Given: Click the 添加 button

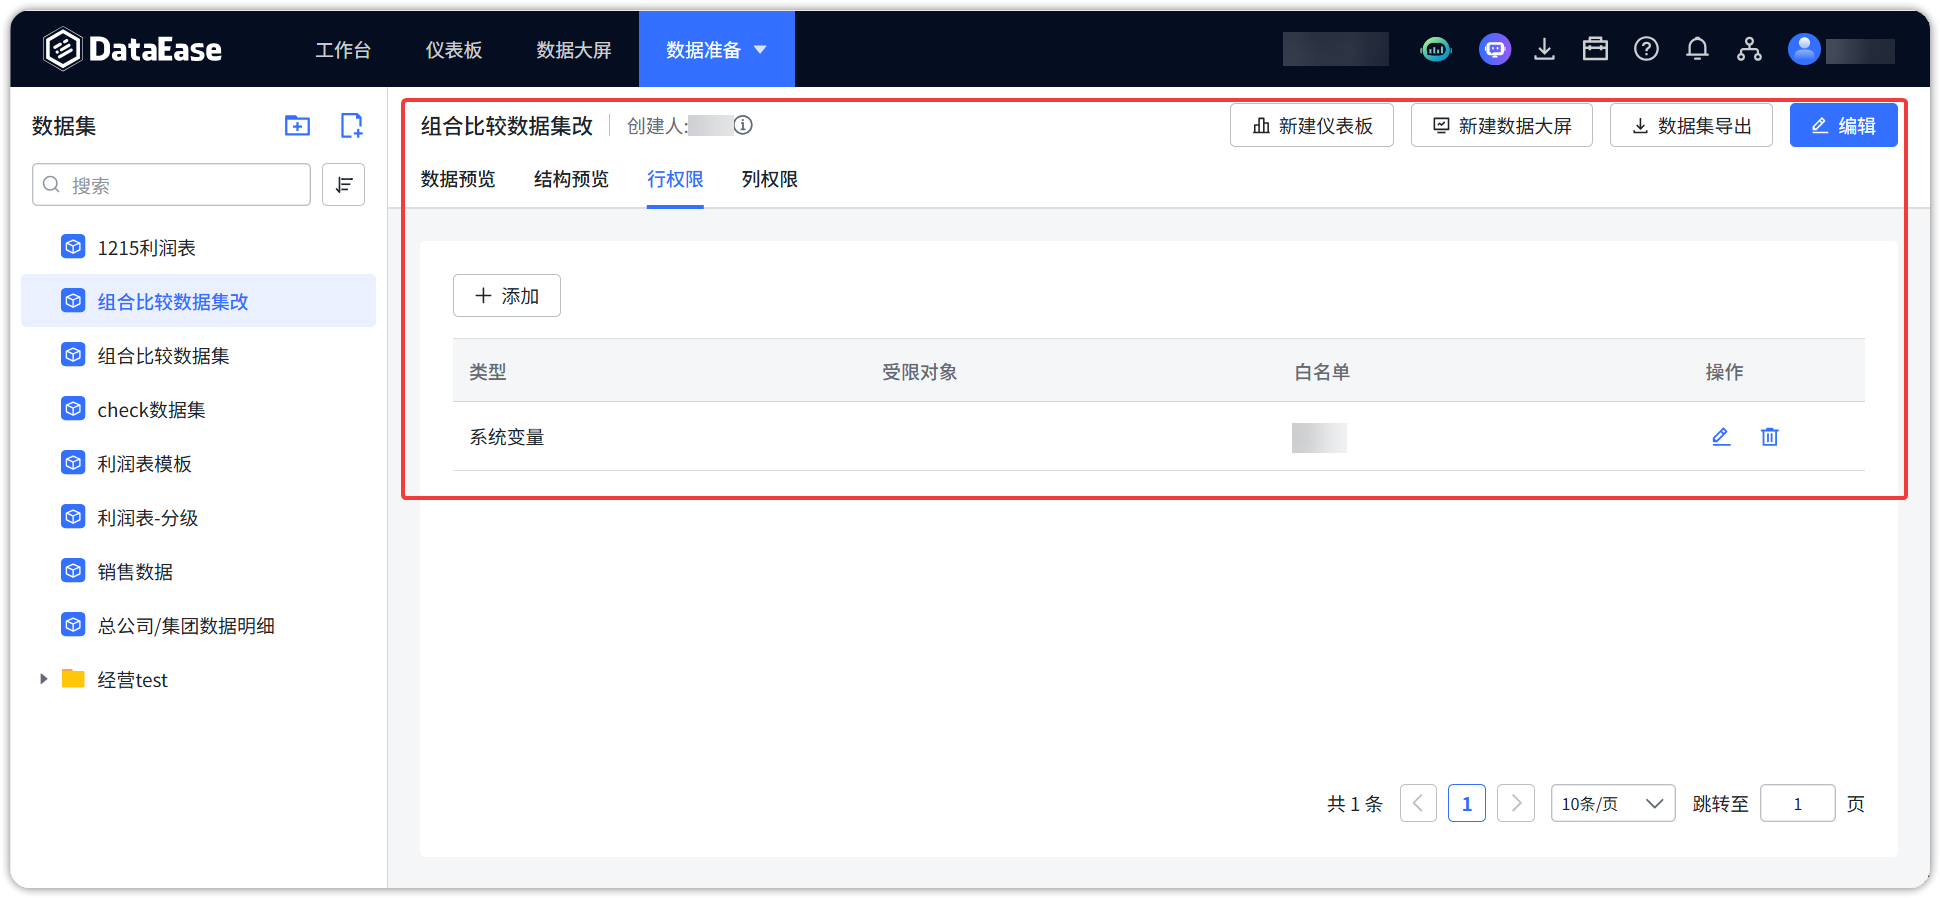Looking at the screenshot, I should pos(506,296).
